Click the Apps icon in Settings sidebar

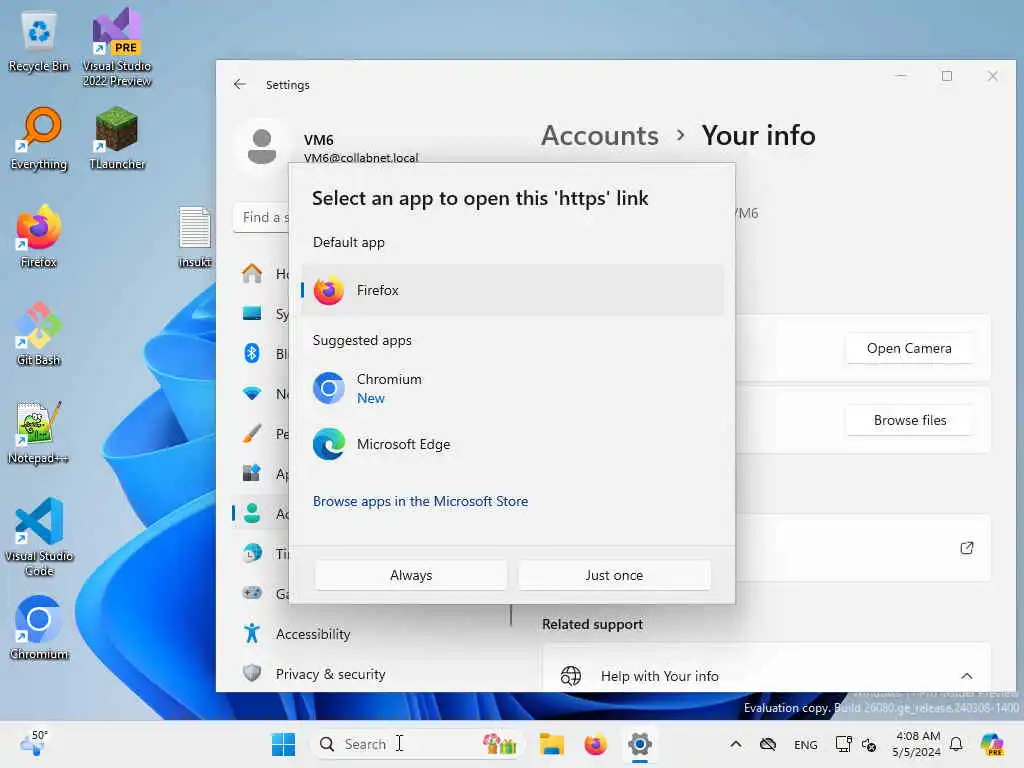pos(252,473)
